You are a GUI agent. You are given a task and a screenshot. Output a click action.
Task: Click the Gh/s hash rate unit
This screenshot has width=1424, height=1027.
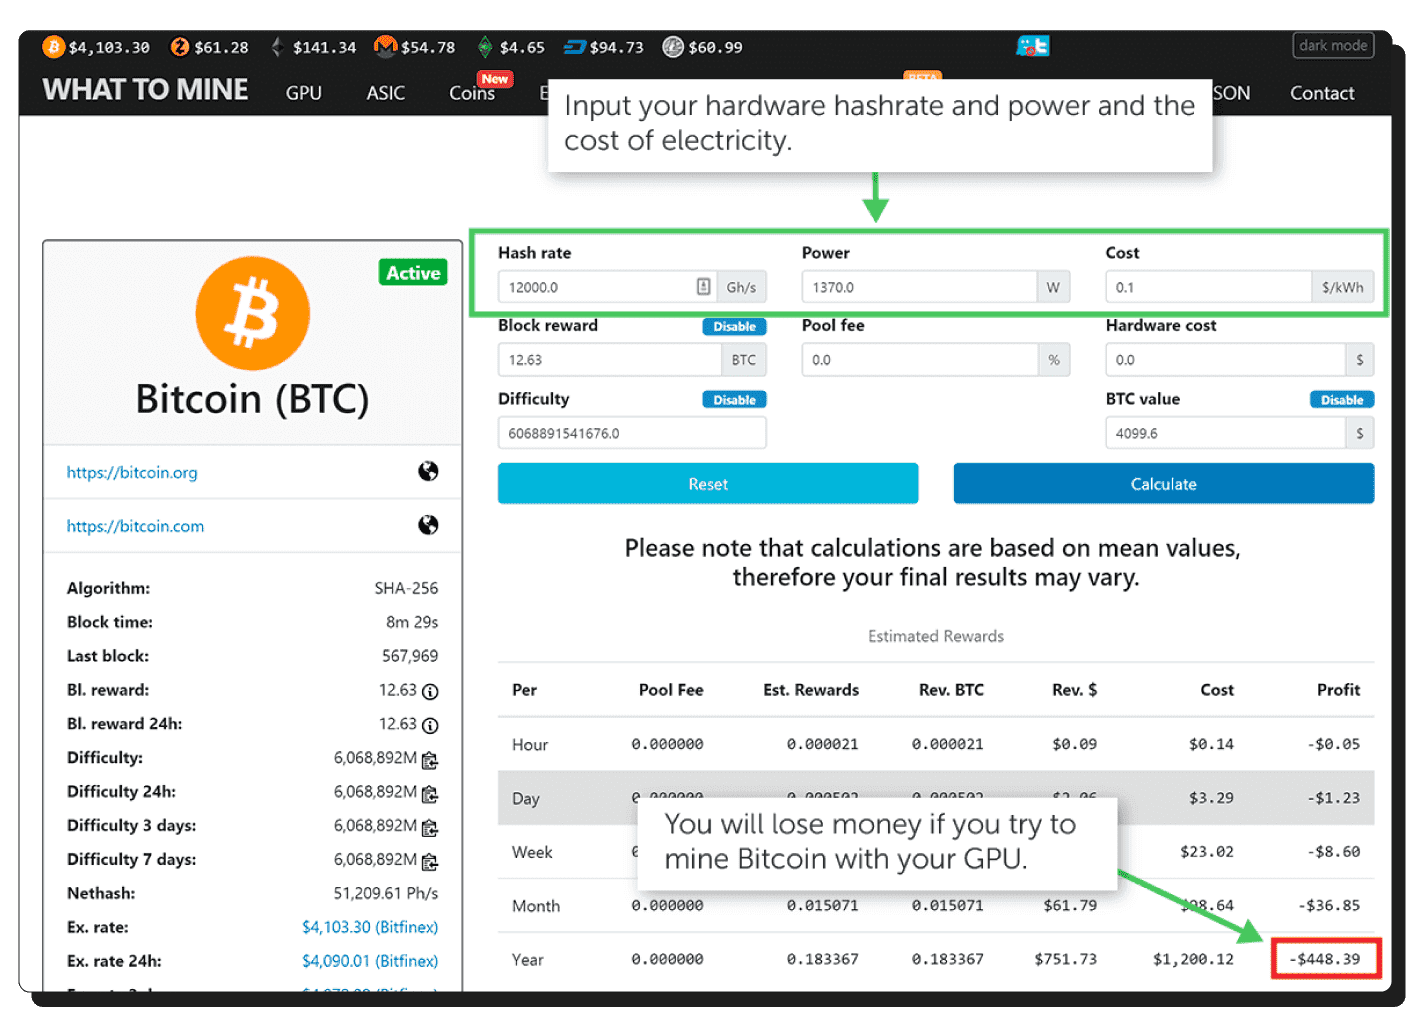click(741, 287)
